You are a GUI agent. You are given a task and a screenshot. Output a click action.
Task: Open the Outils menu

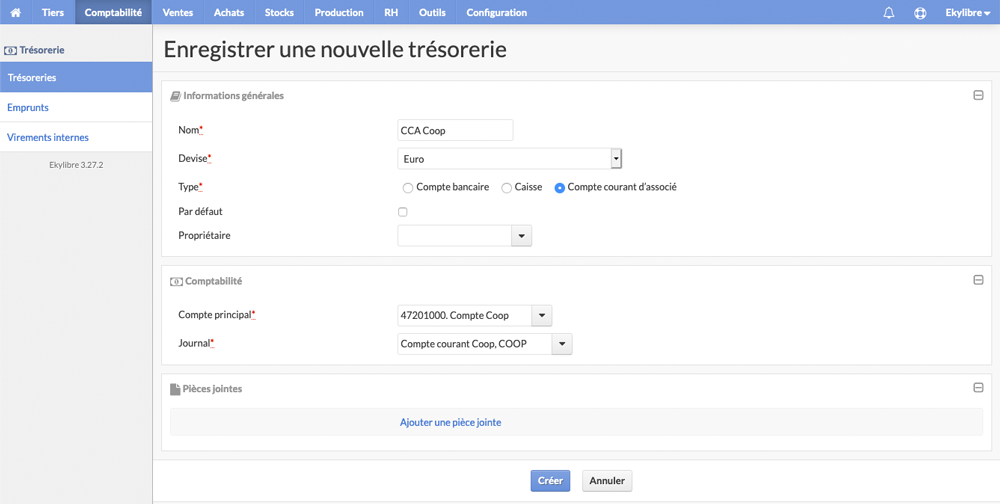point(432,12)
